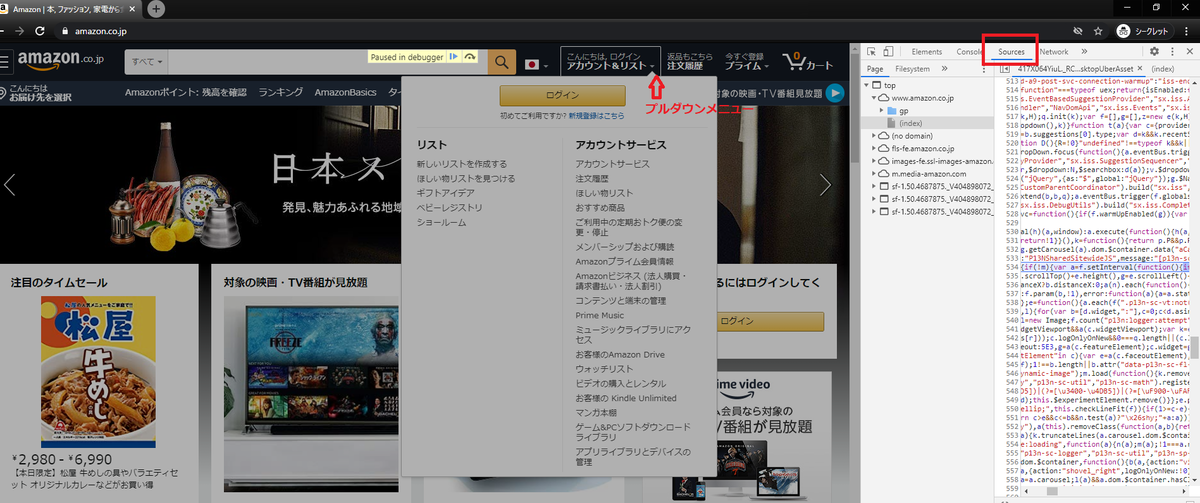Switch to the Elements tab
The image size is (1200, 503).
click(x=926, y=51)
